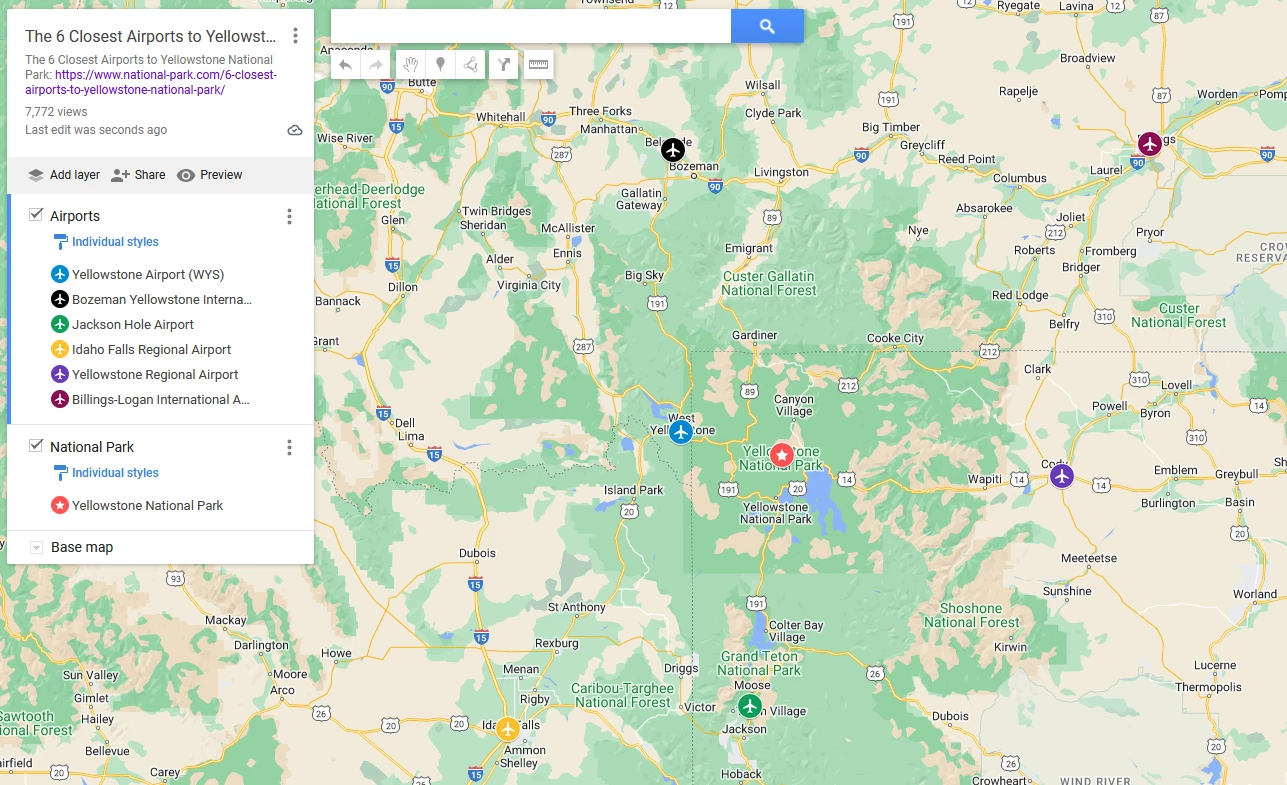Open the Airports layer options menu
This screenshot has width=1287, height=785.
pos(289,216)
